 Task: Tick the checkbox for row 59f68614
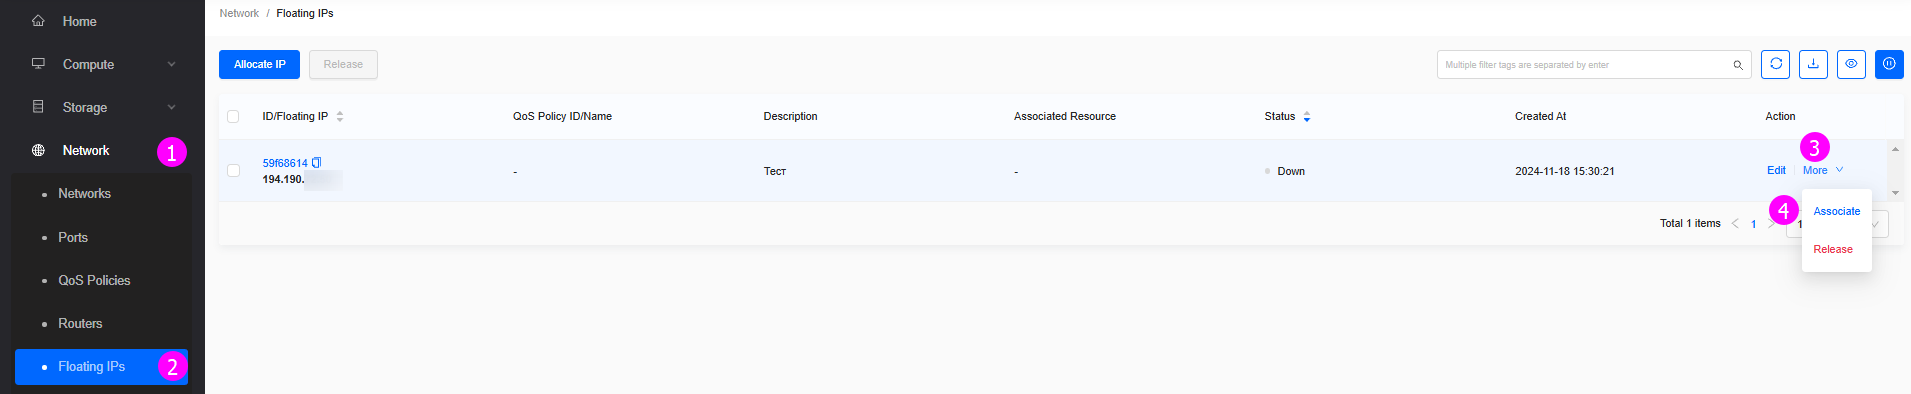pyautogui.click(x=233, y=171)
